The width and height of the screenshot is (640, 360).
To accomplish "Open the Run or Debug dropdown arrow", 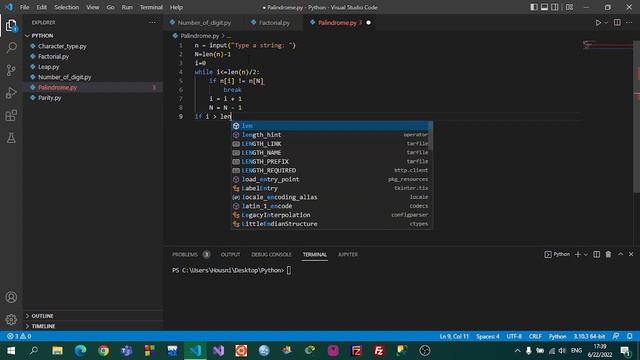I will (606, 23).
